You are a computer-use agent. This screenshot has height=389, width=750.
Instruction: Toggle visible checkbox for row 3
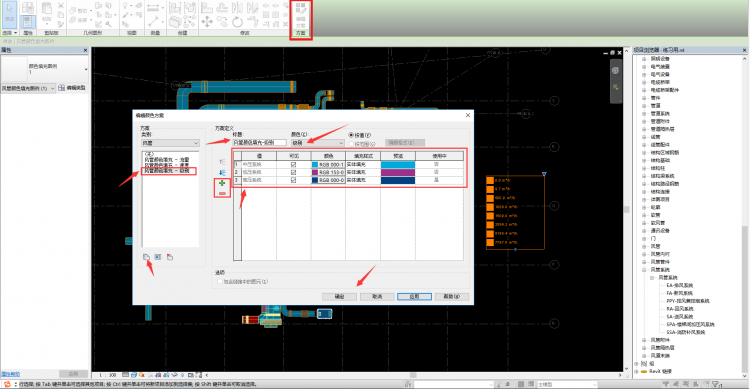tap(294, 180)
